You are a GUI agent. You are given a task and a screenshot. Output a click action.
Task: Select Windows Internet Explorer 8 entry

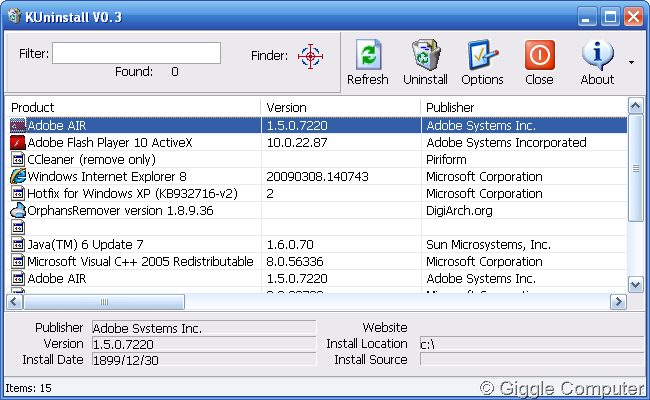107,177
